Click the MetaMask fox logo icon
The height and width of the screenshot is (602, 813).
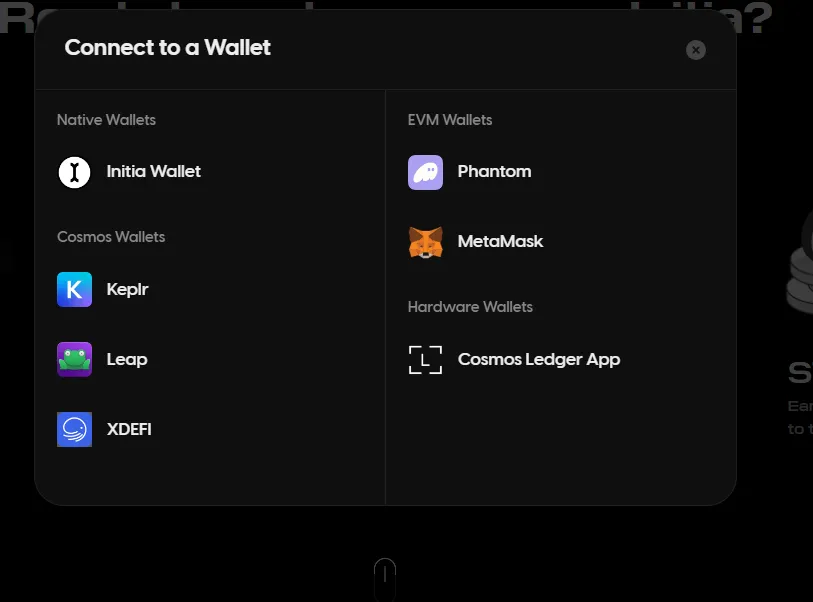[x=425, y=242]
